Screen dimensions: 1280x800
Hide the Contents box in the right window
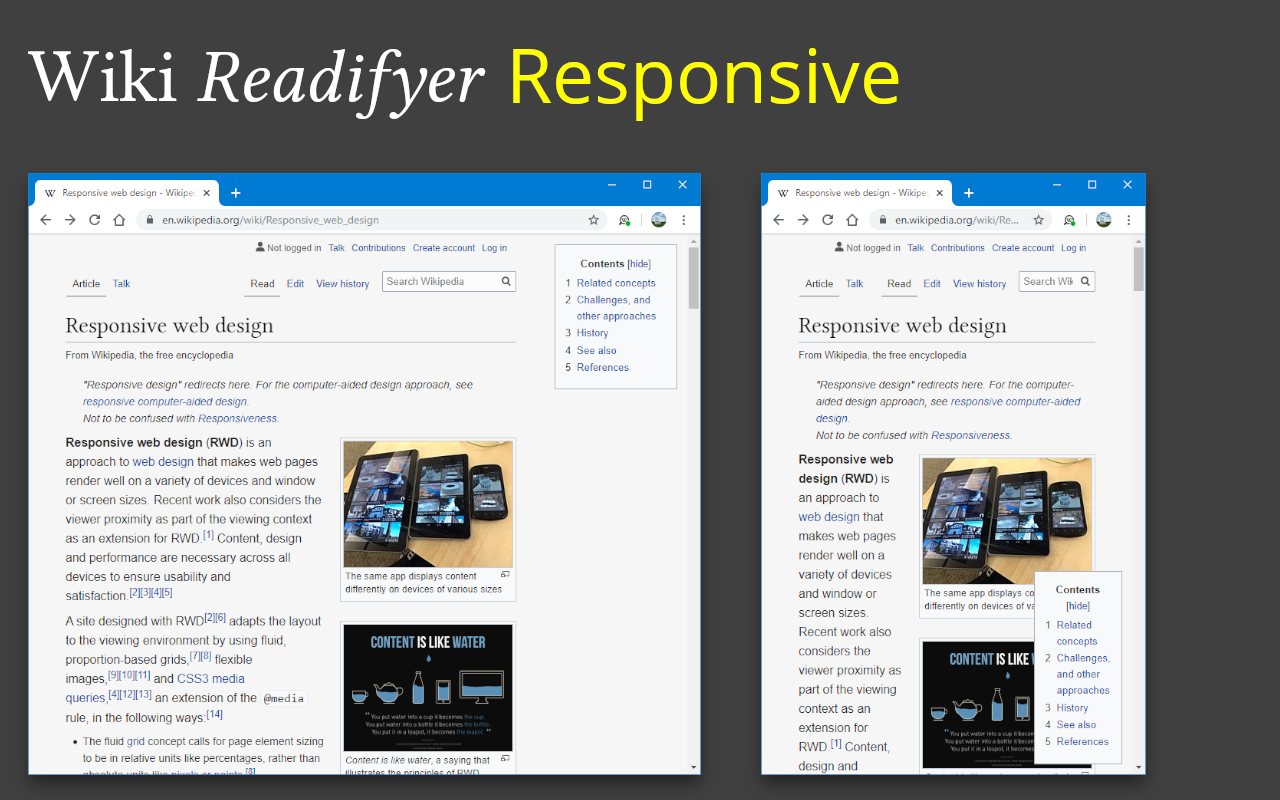click(x=1078, y=606)
